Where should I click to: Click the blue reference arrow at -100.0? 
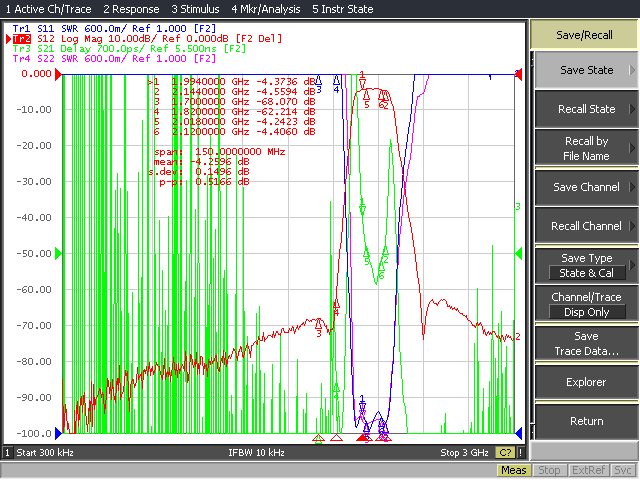click(58, 433)
